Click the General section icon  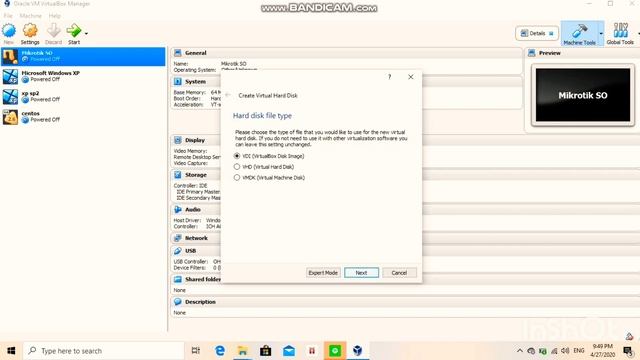click(x=178, y=53)
